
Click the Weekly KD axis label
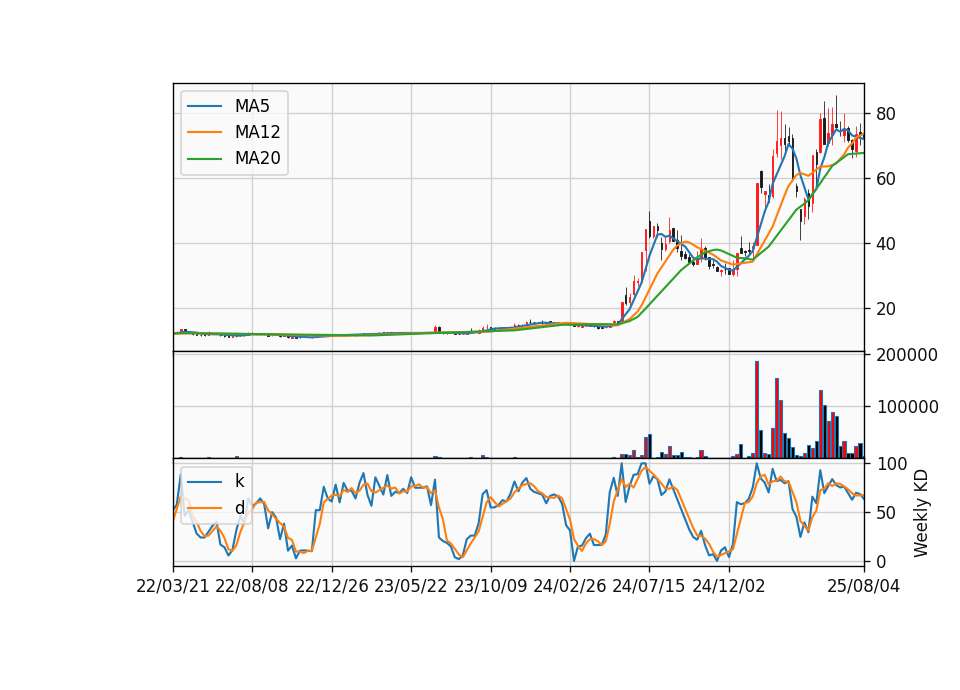tap(920, 513)
